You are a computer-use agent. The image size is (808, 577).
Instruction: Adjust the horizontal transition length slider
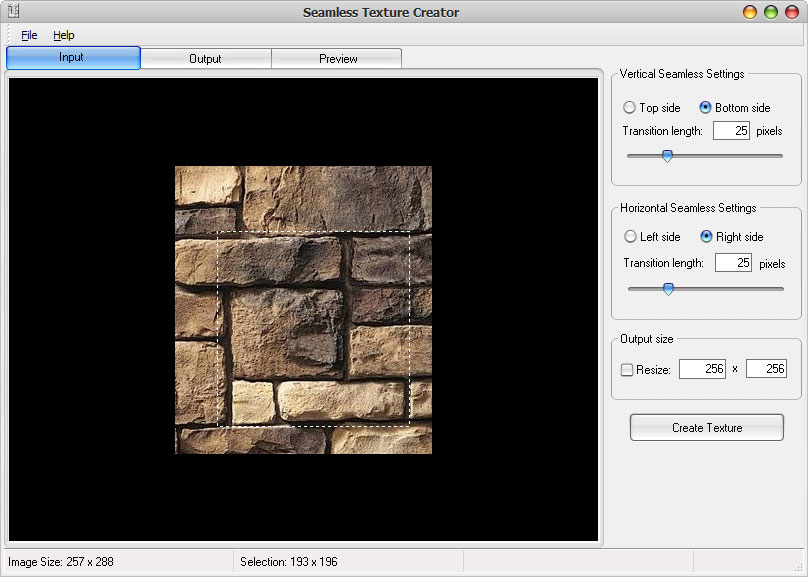667,288
